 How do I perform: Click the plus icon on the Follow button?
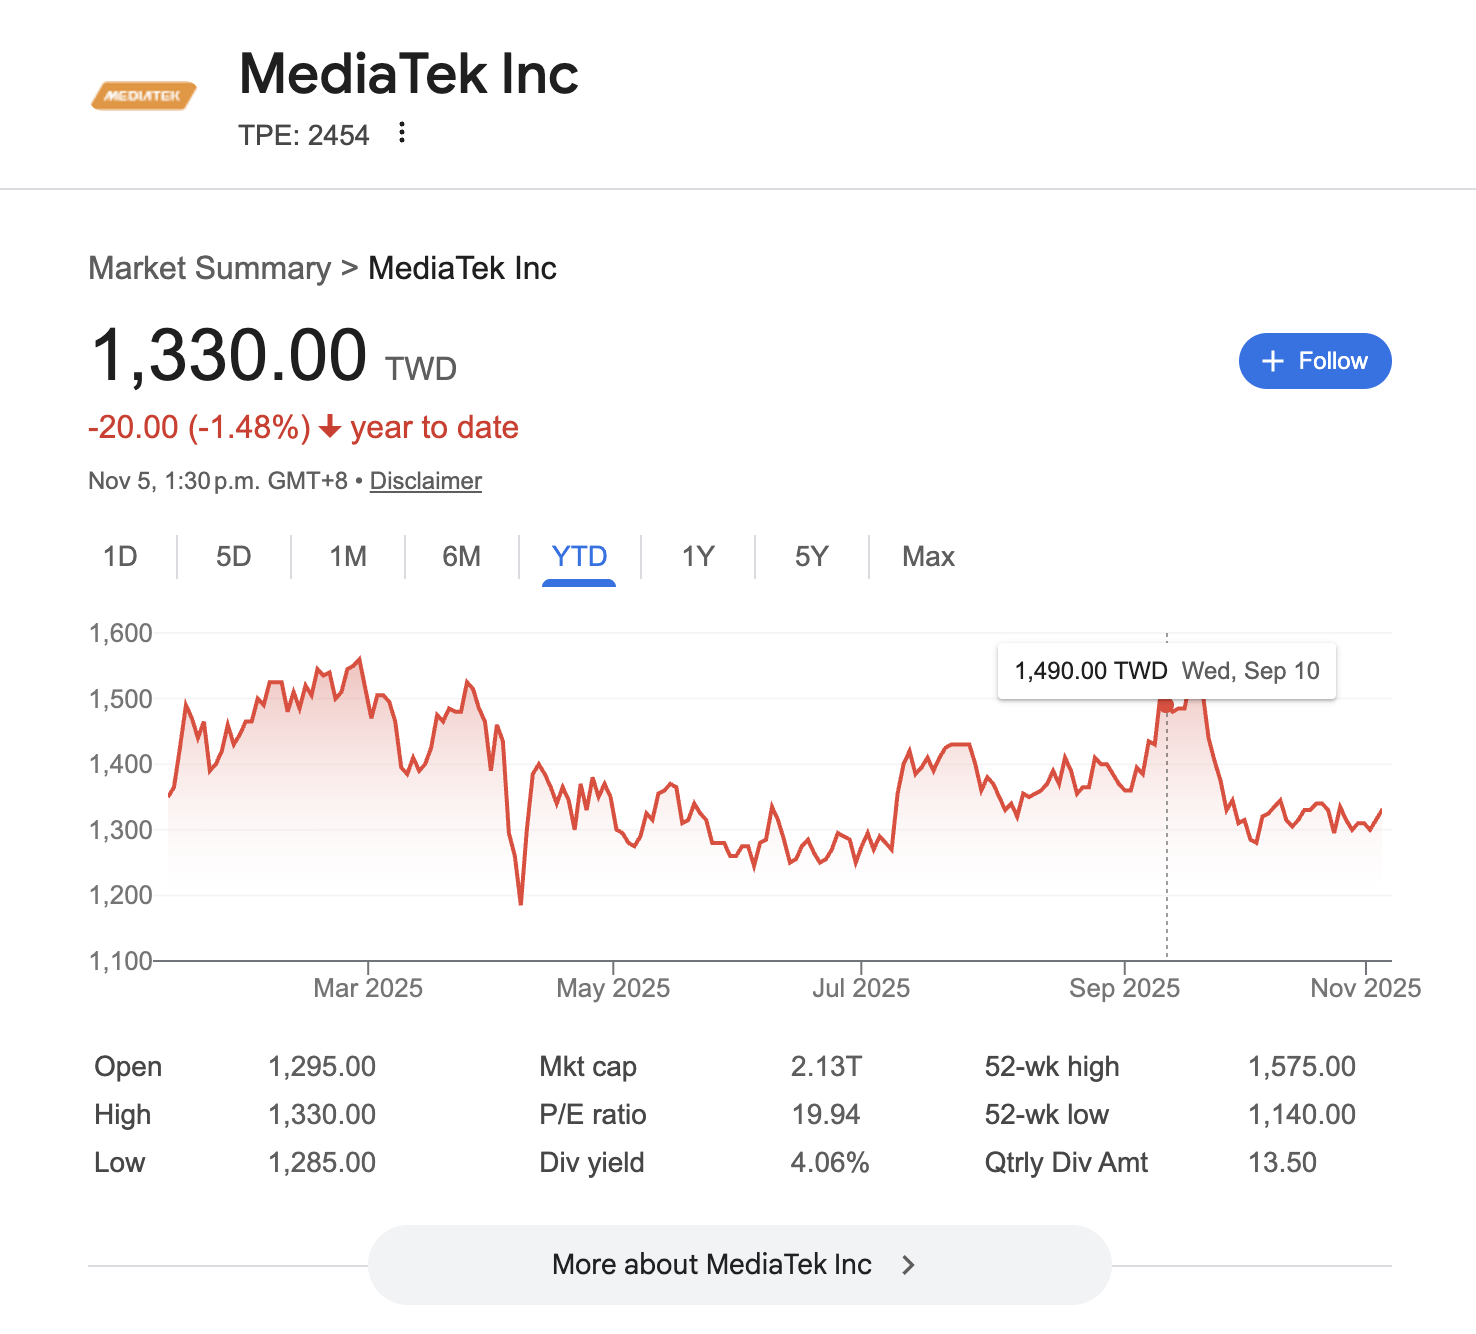(x=1272, y=361)
